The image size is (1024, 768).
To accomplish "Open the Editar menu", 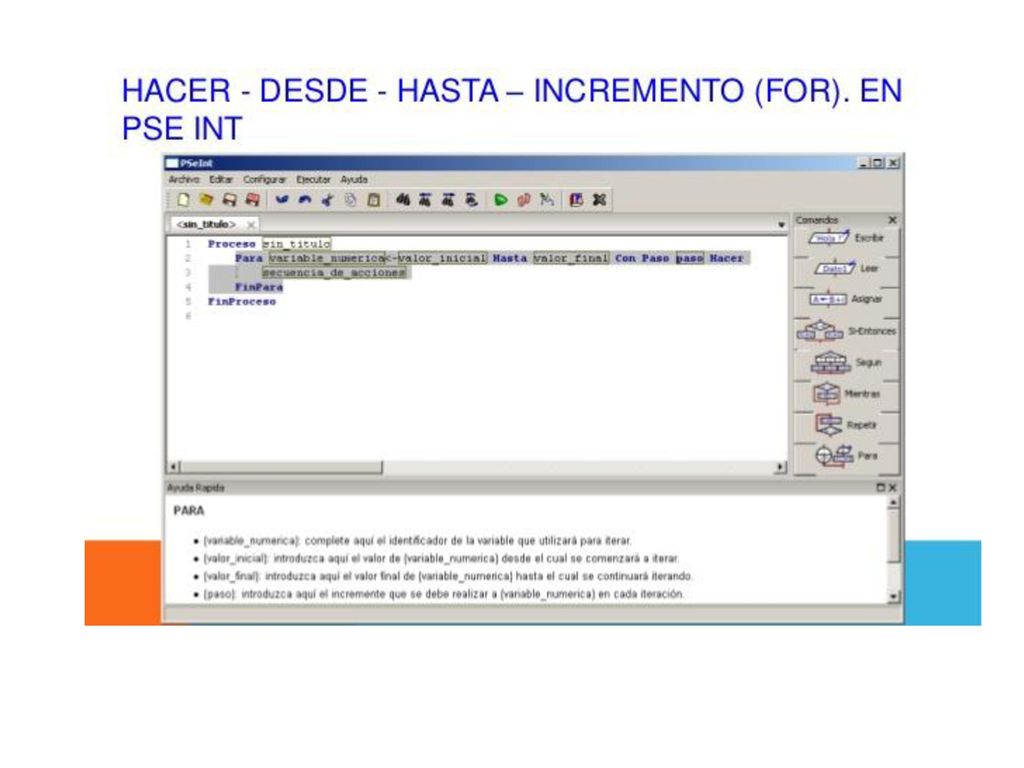I will pos(221,180).
